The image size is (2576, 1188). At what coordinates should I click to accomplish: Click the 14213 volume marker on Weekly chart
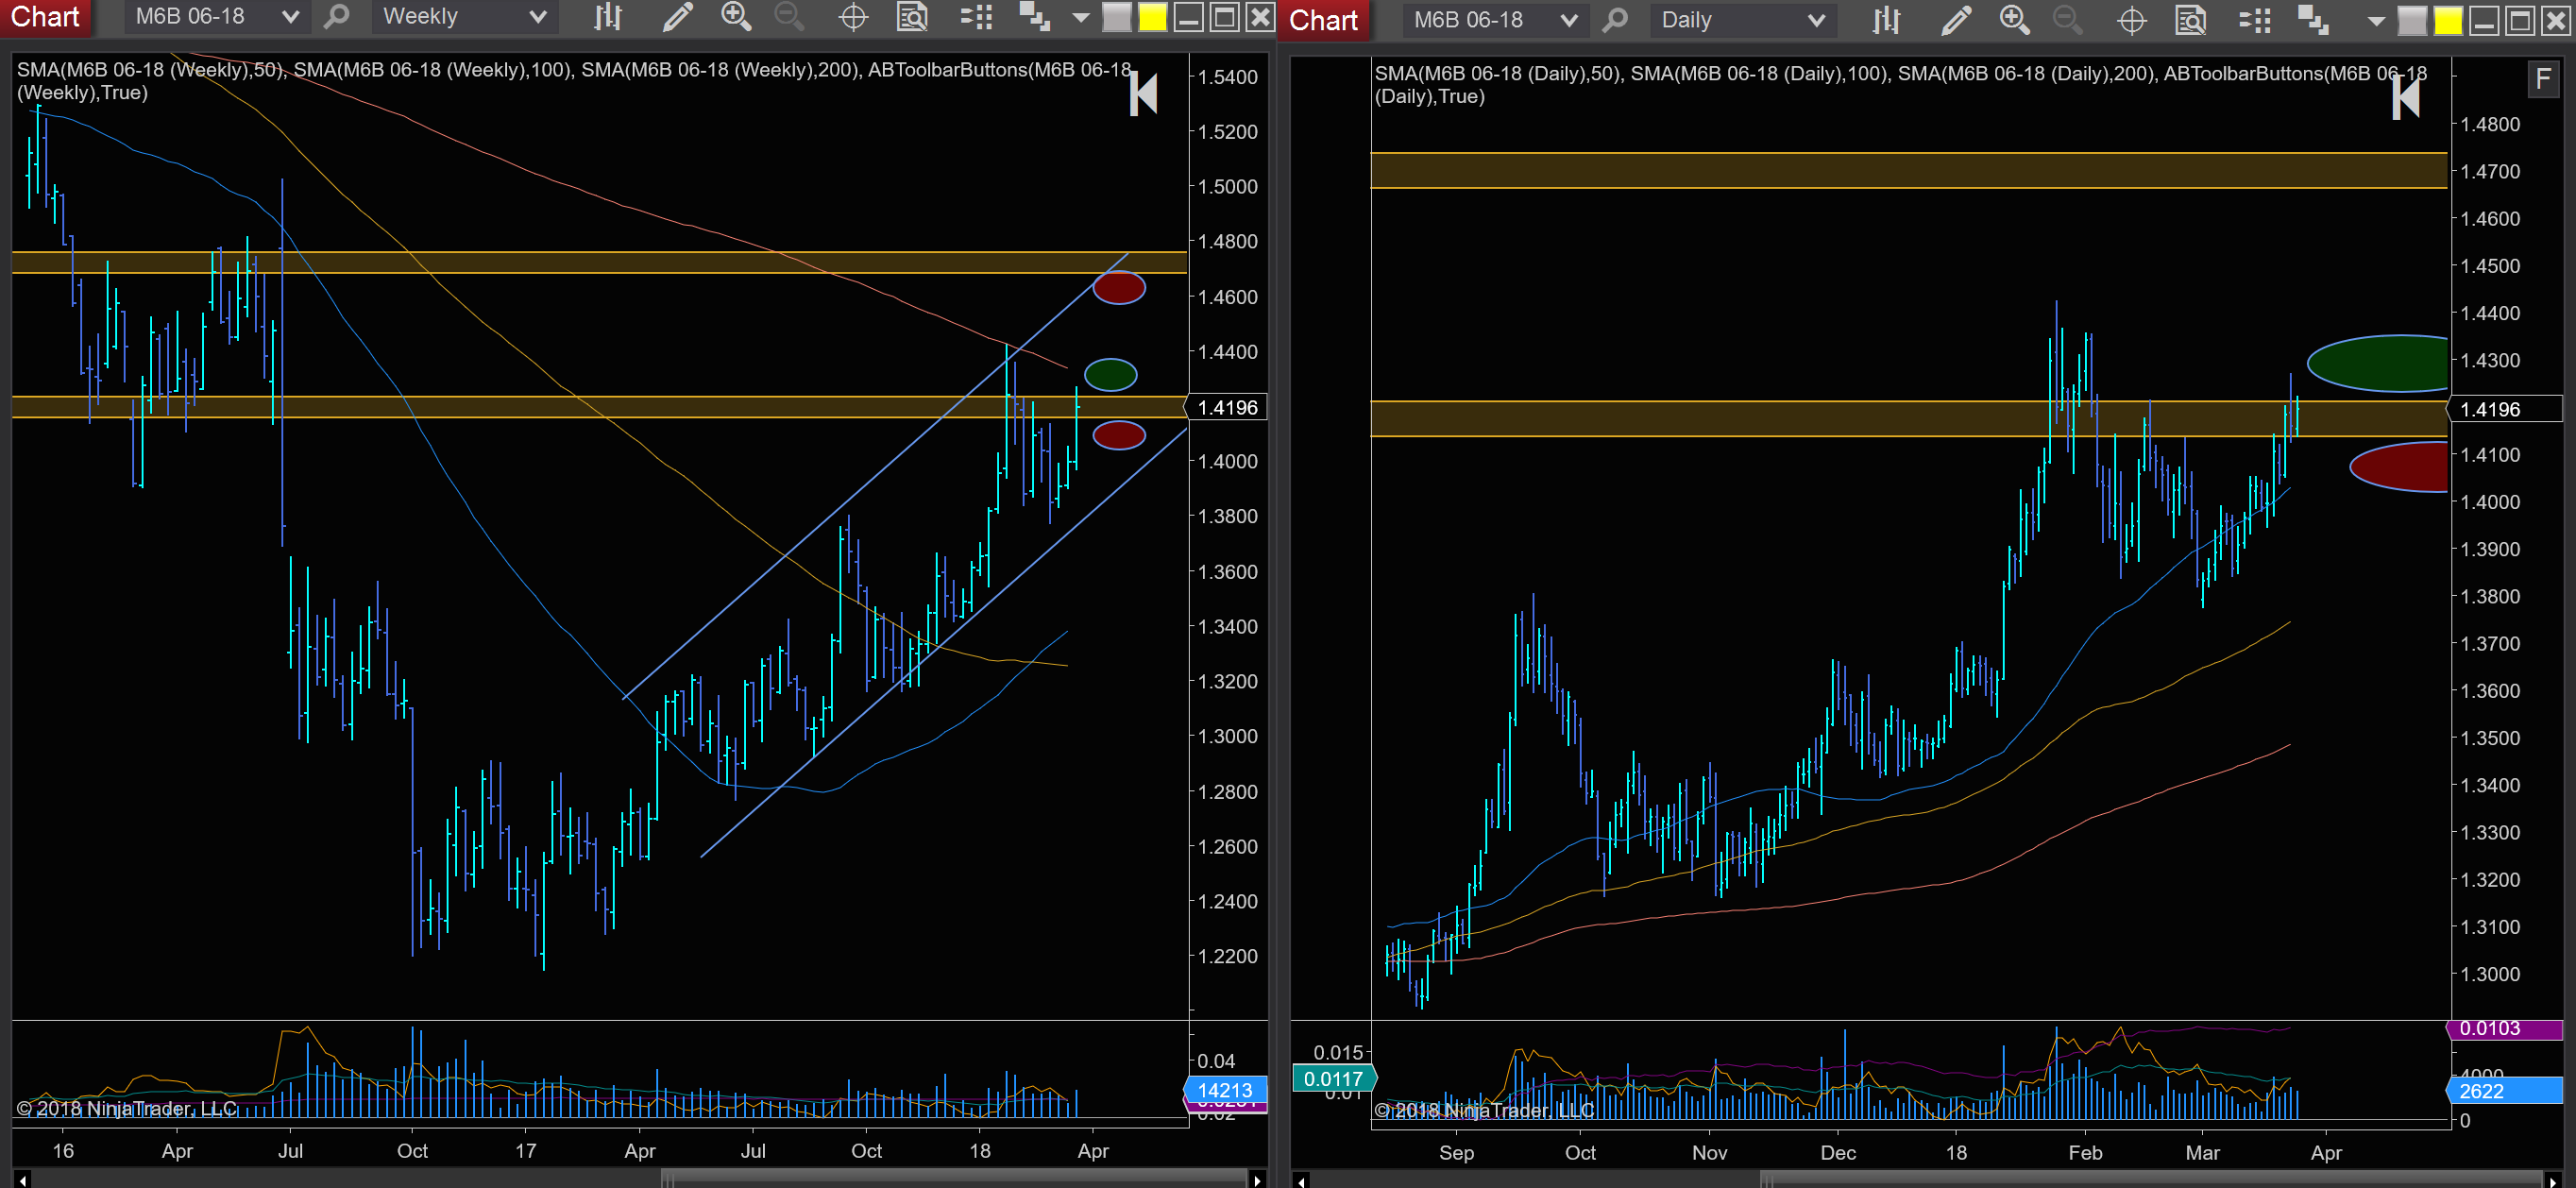coord(1225,1090)
